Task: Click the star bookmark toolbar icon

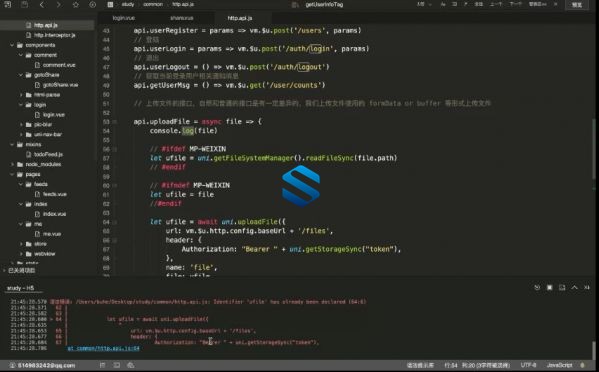Action: (x=76, y=5)
